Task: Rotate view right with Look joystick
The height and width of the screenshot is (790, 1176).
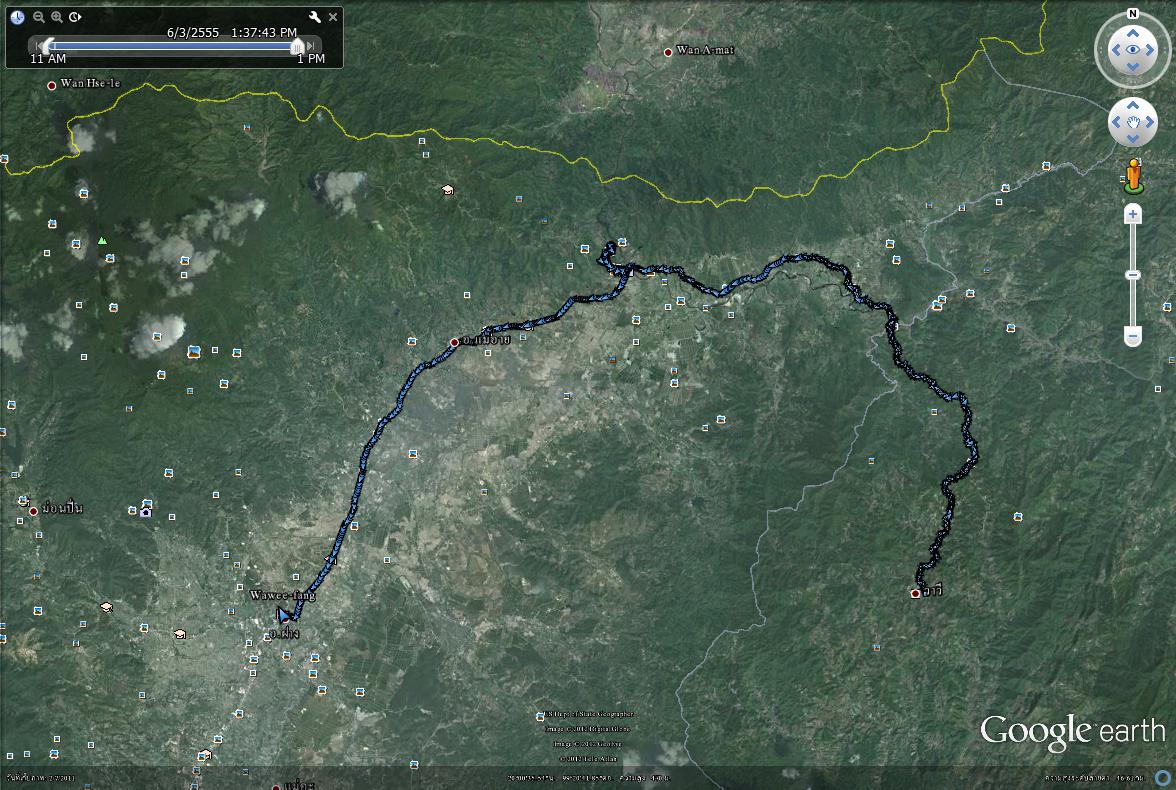Action: click(x=1151, y=50)
